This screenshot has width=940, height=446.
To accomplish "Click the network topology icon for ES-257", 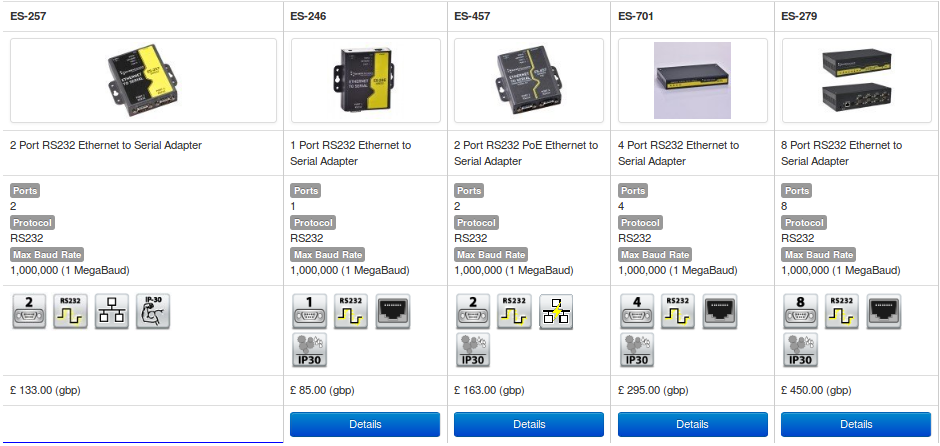I will tap(112, 311).
